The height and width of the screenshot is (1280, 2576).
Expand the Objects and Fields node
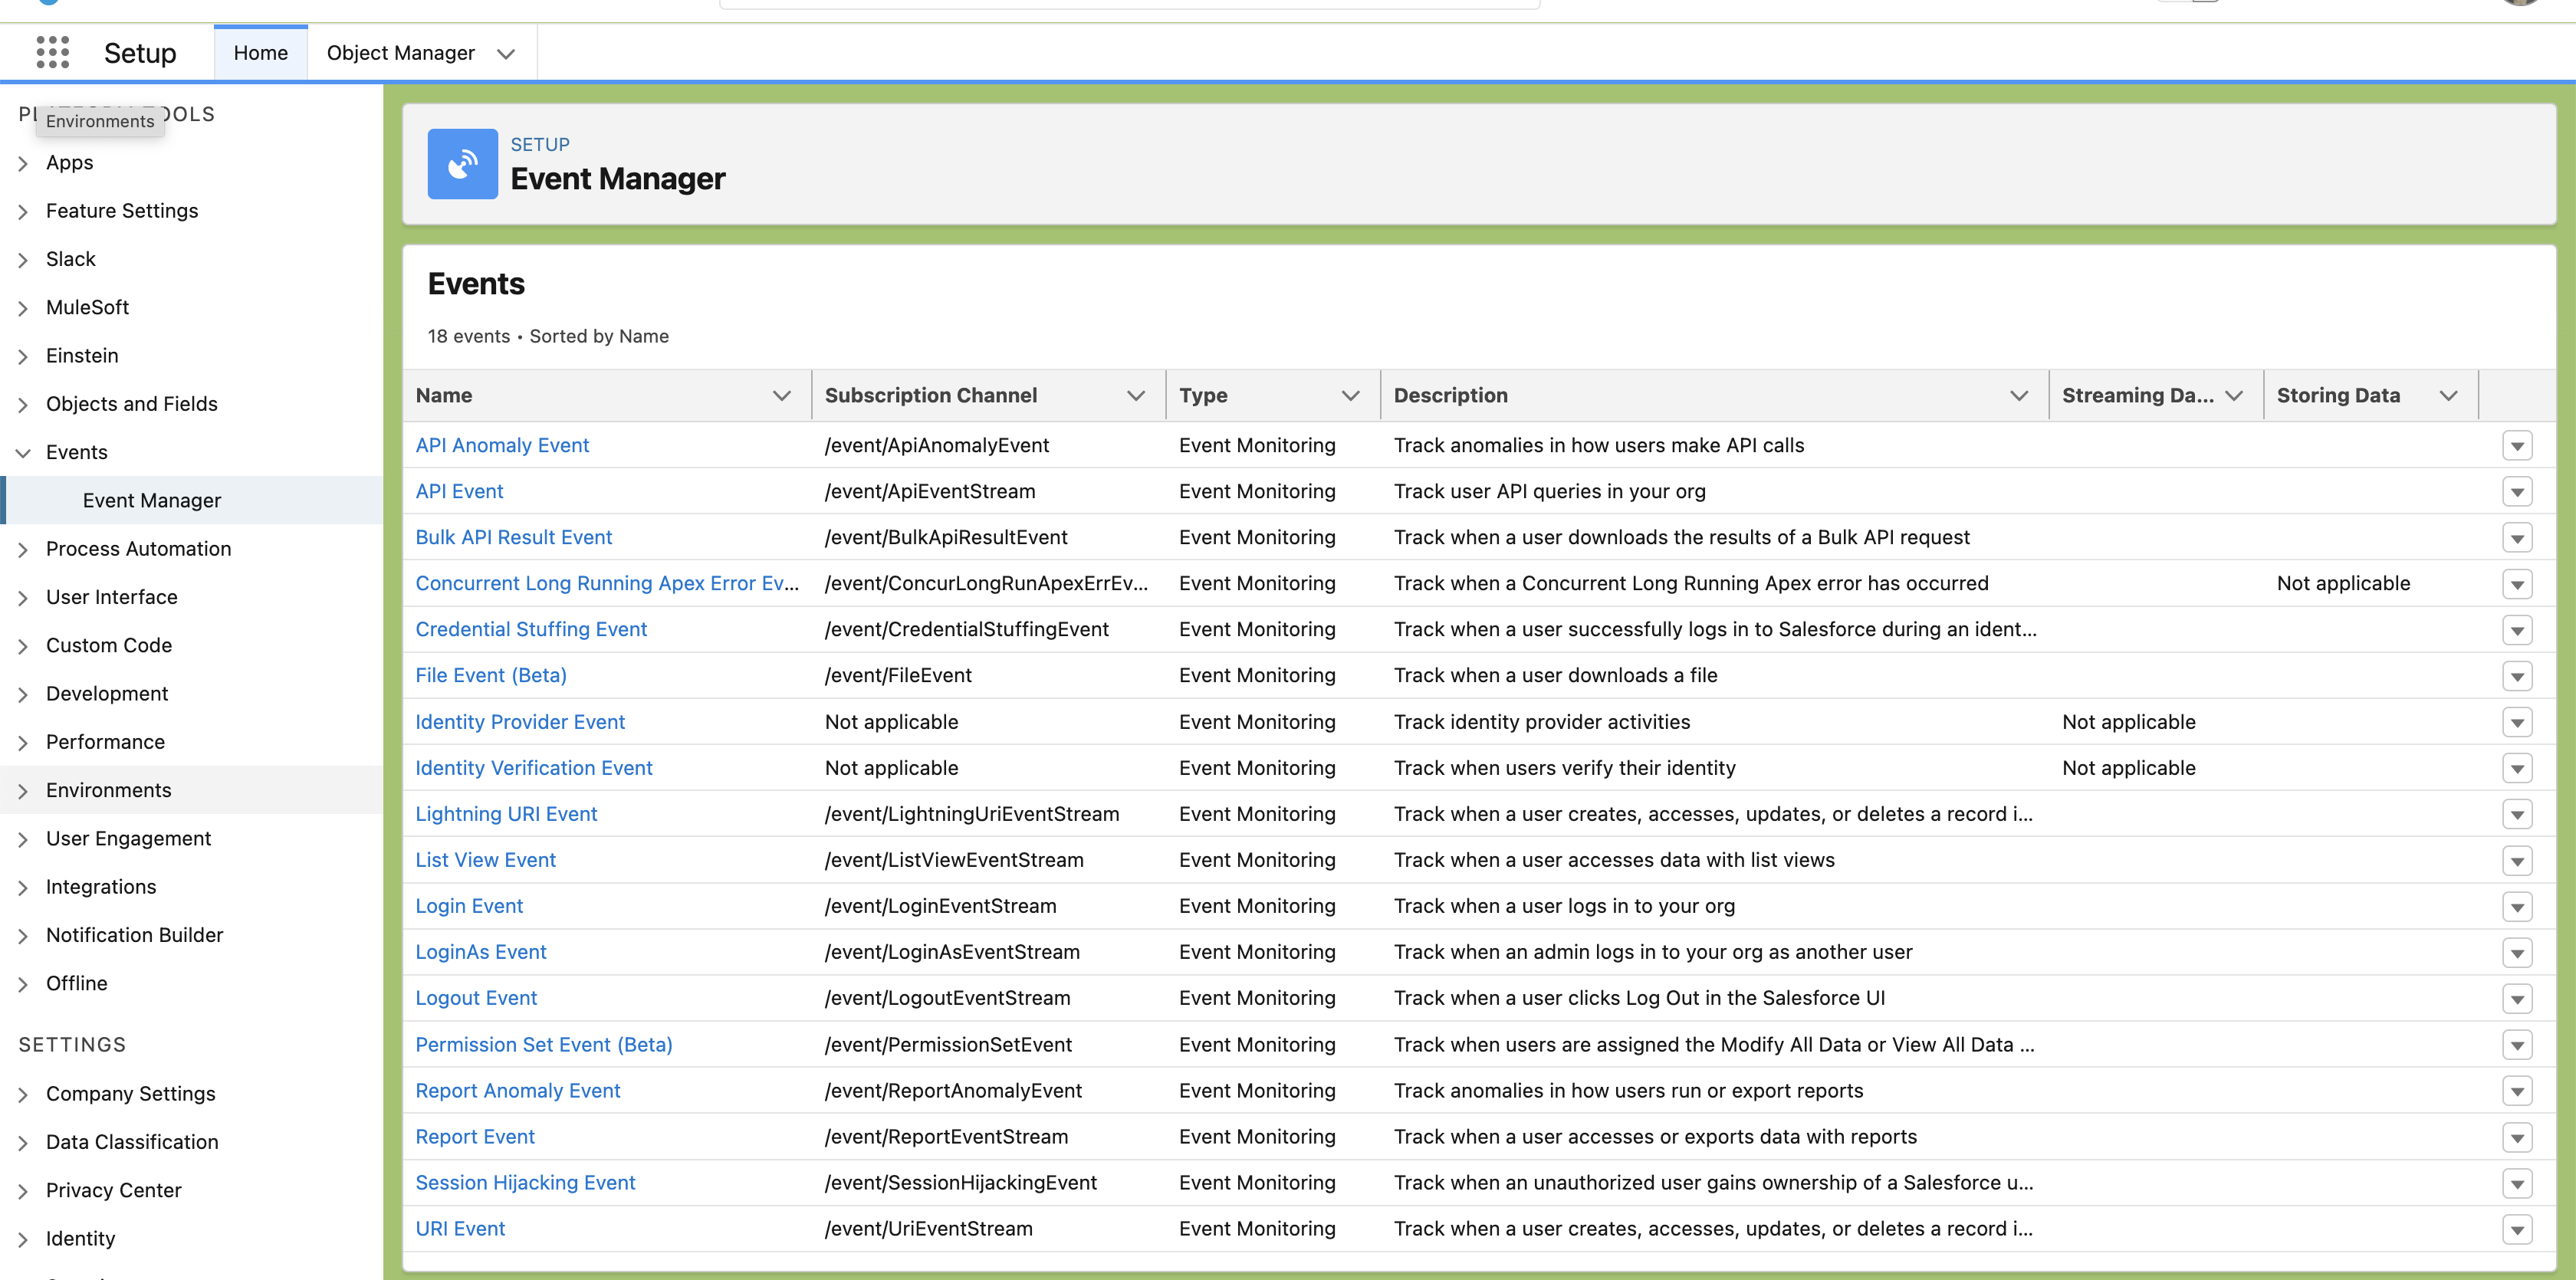click(x=22, y=405)
